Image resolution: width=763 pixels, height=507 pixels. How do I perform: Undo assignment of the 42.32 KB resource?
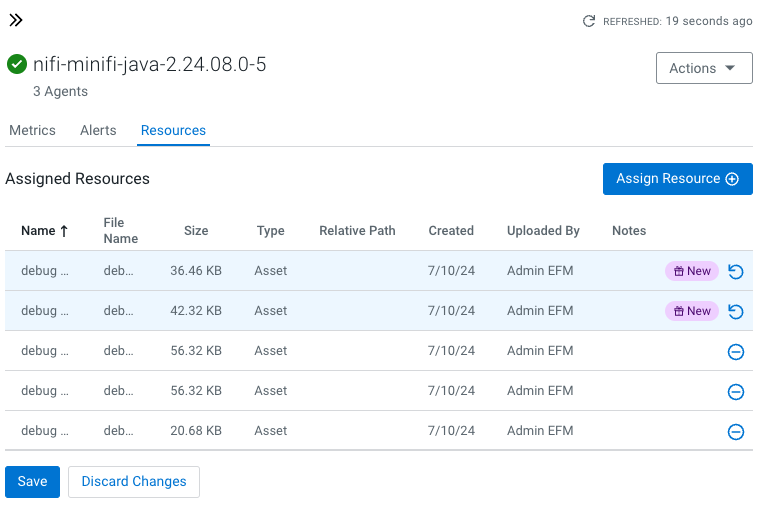pyautogui.click(x=736, y=312)
